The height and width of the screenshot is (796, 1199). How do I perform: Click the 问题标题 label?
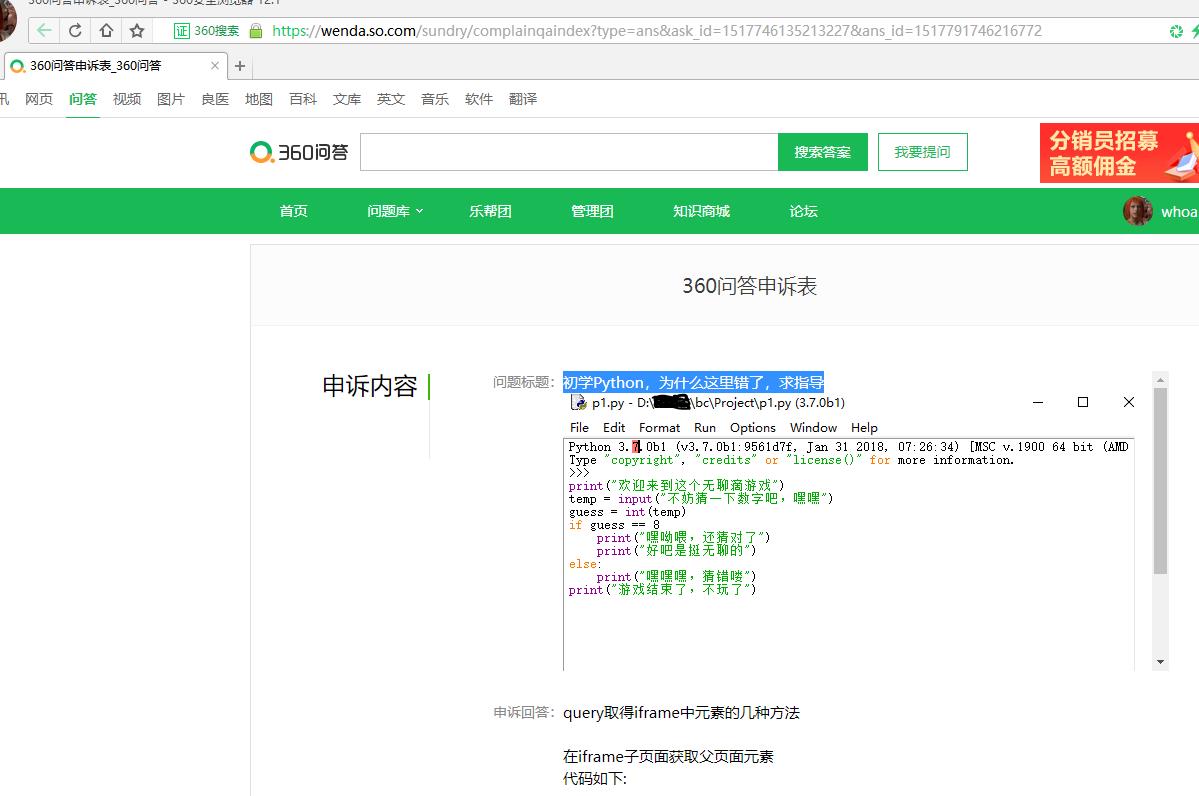pyautogui.click(x=524, y=382)
